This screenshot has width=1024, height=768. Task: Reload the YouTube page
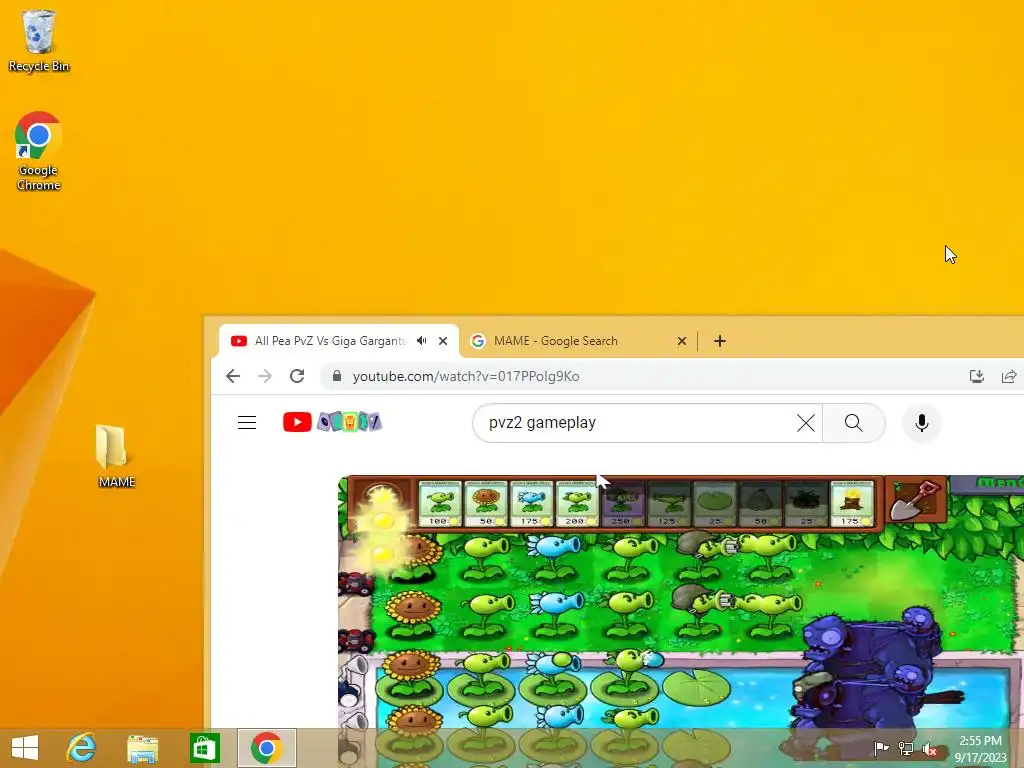click(x=297, y=376)
